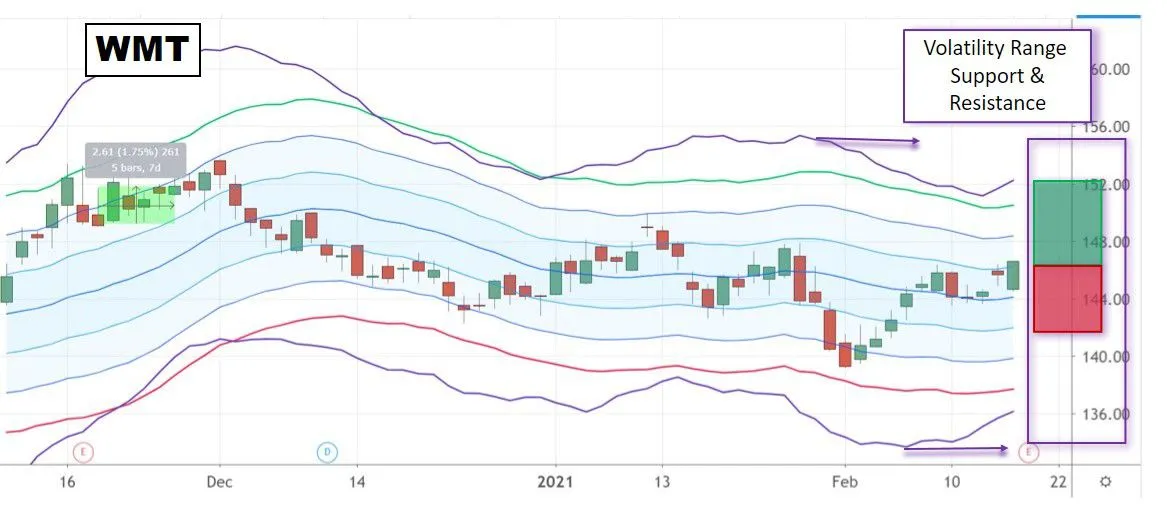Click the dividend D marker on the time axis
This screenshot has height=516, width=1167.
click(326, 451)
